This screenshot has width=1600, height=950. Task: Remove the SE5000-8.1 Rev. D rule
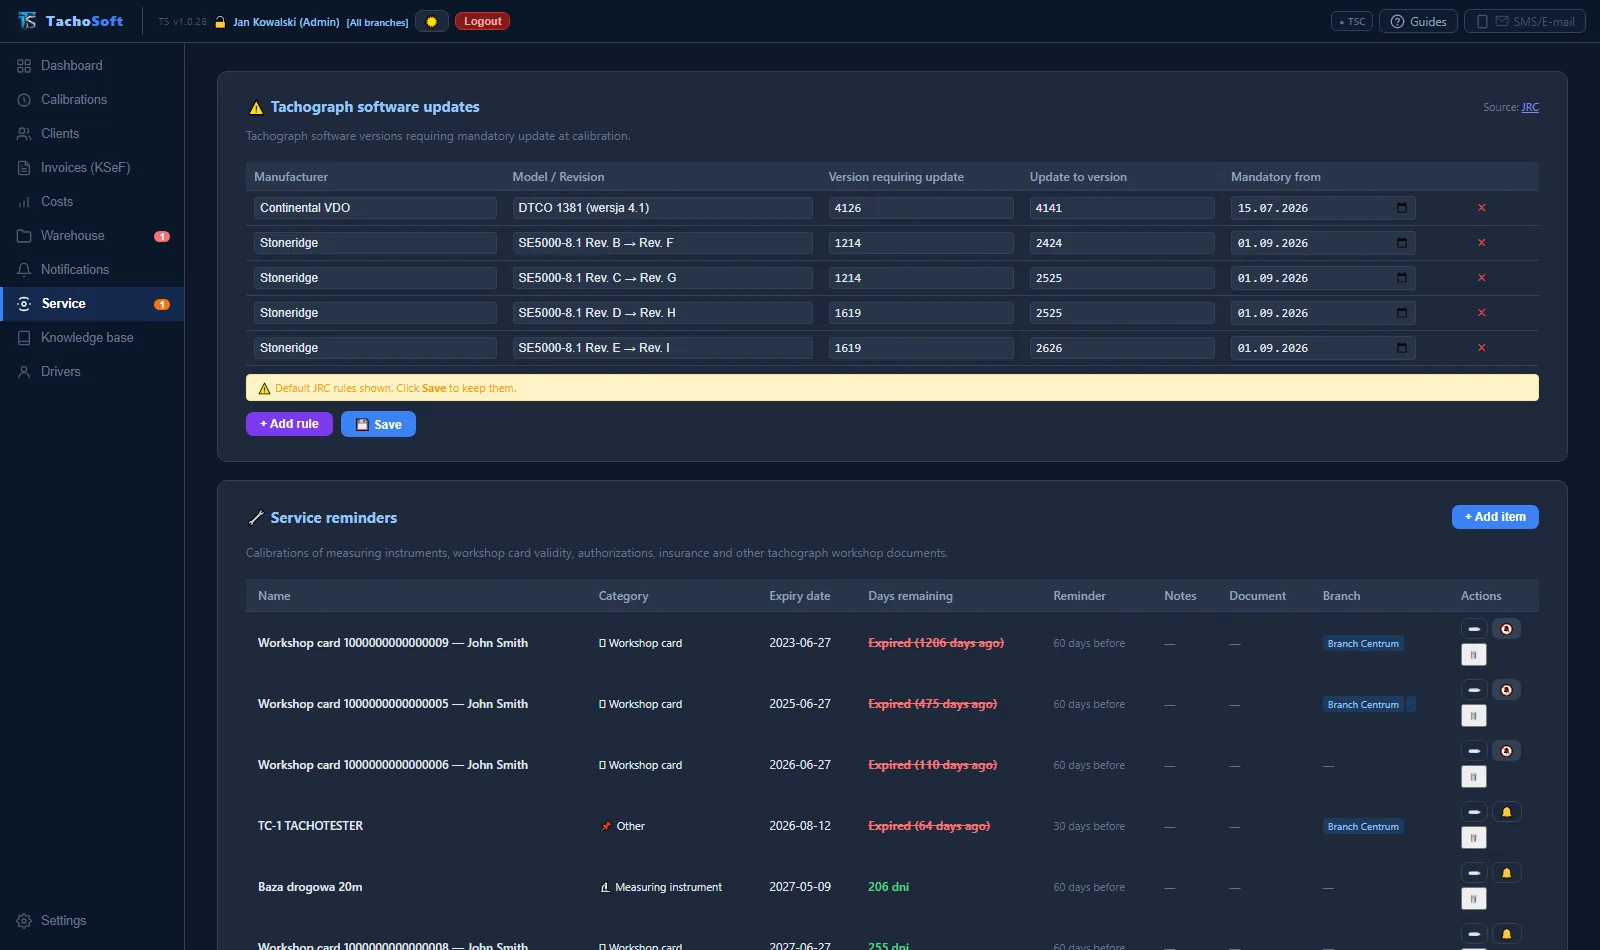click(1481, 313)
